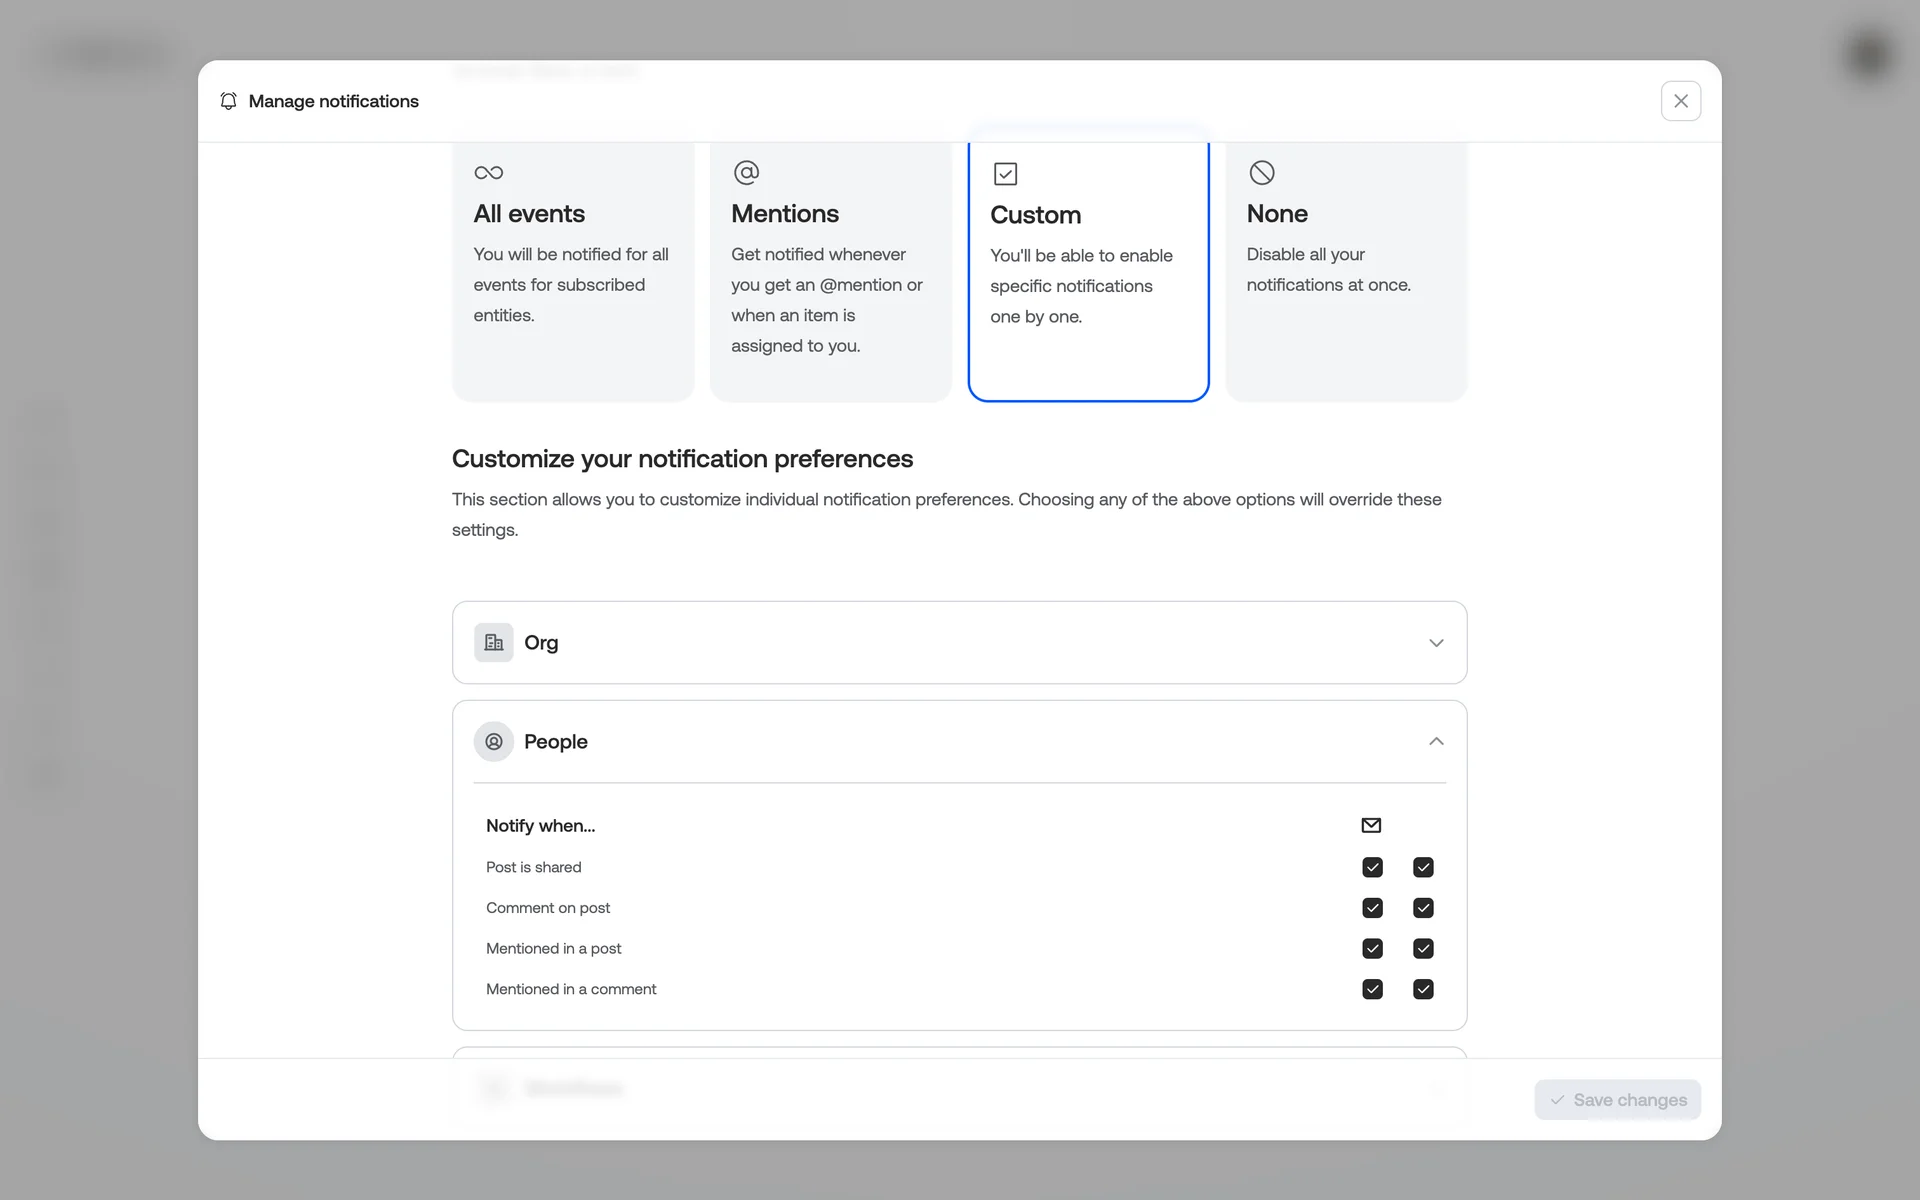Click the @ icon on Mentions card
The width and height of the screenshot is (1920, 1200).
pyautogui.click(x=746, y=173)
